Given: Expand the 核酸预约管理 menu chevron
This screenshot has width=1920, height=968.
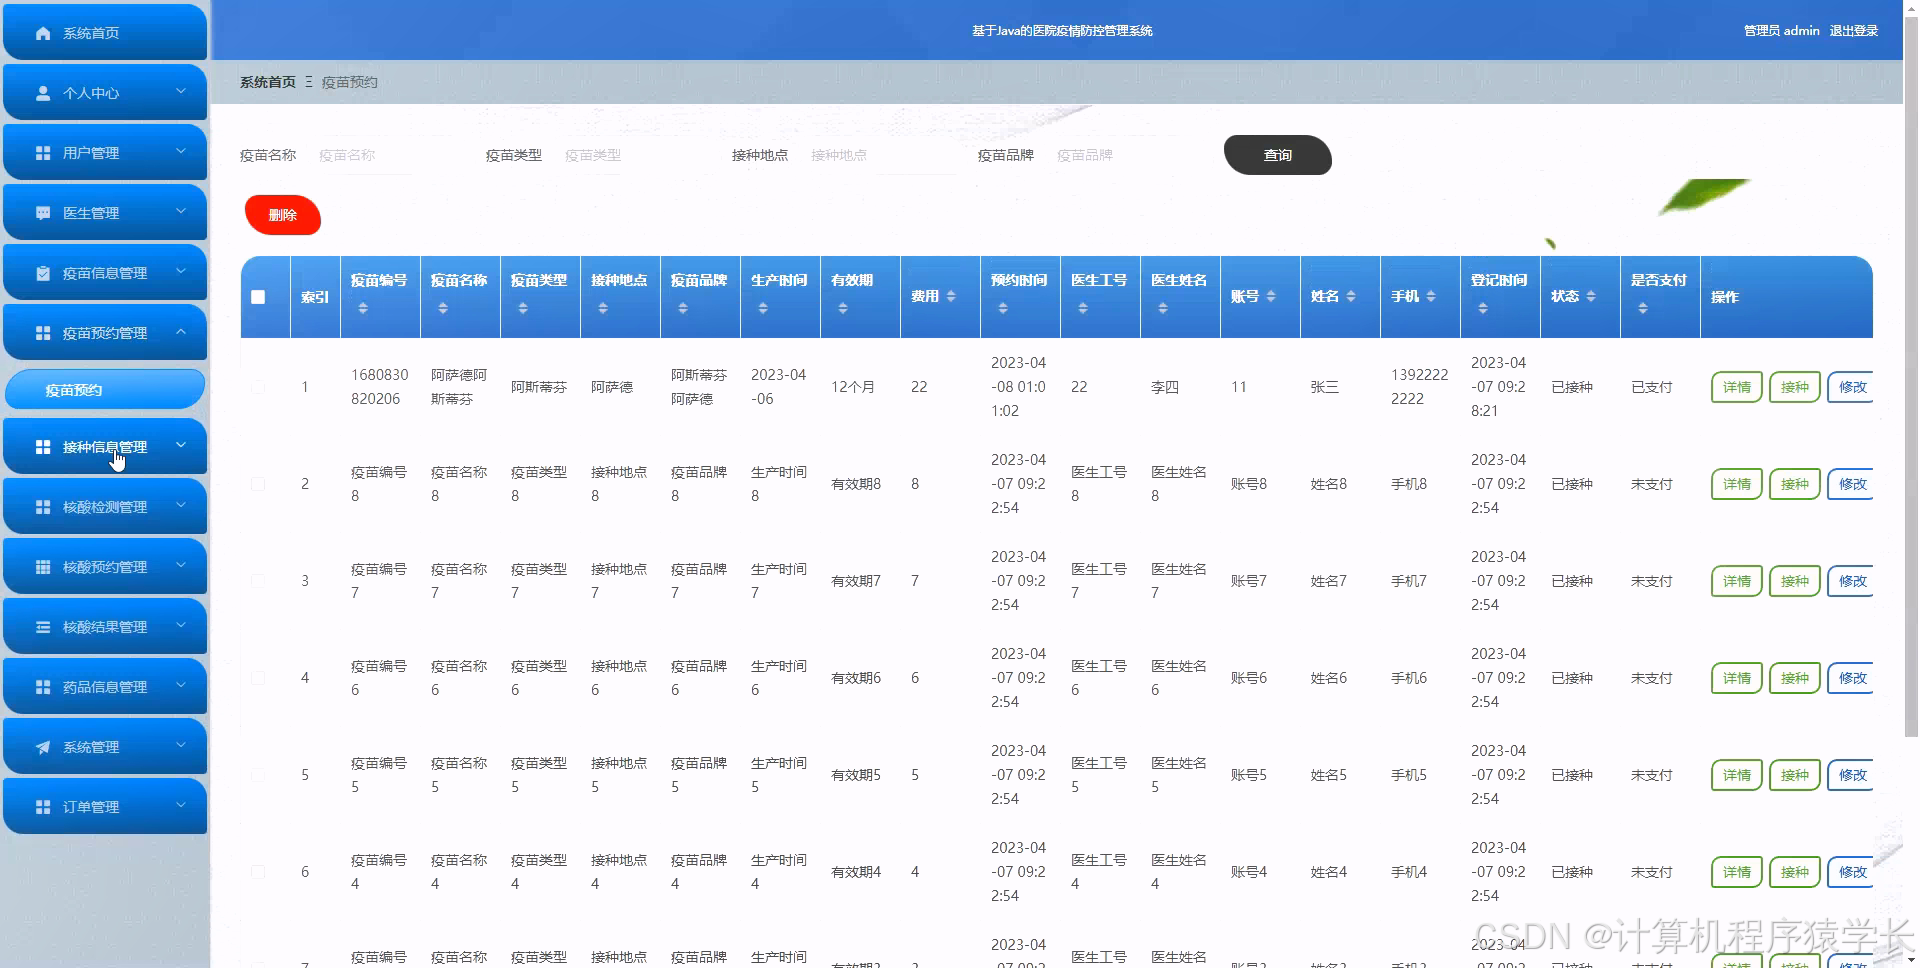Looking at the screenshot, I should pos(181,565).
